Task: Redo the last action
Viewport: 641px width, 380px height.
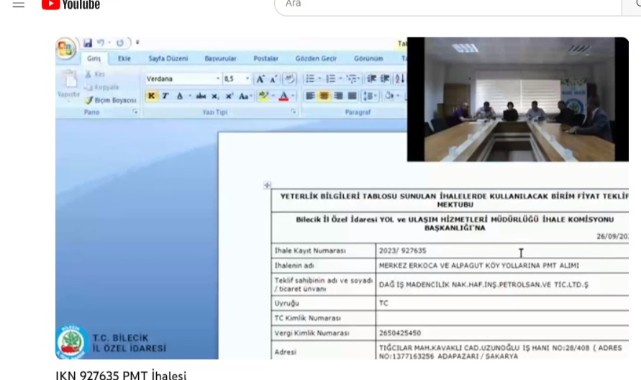Action: [120, 42]
